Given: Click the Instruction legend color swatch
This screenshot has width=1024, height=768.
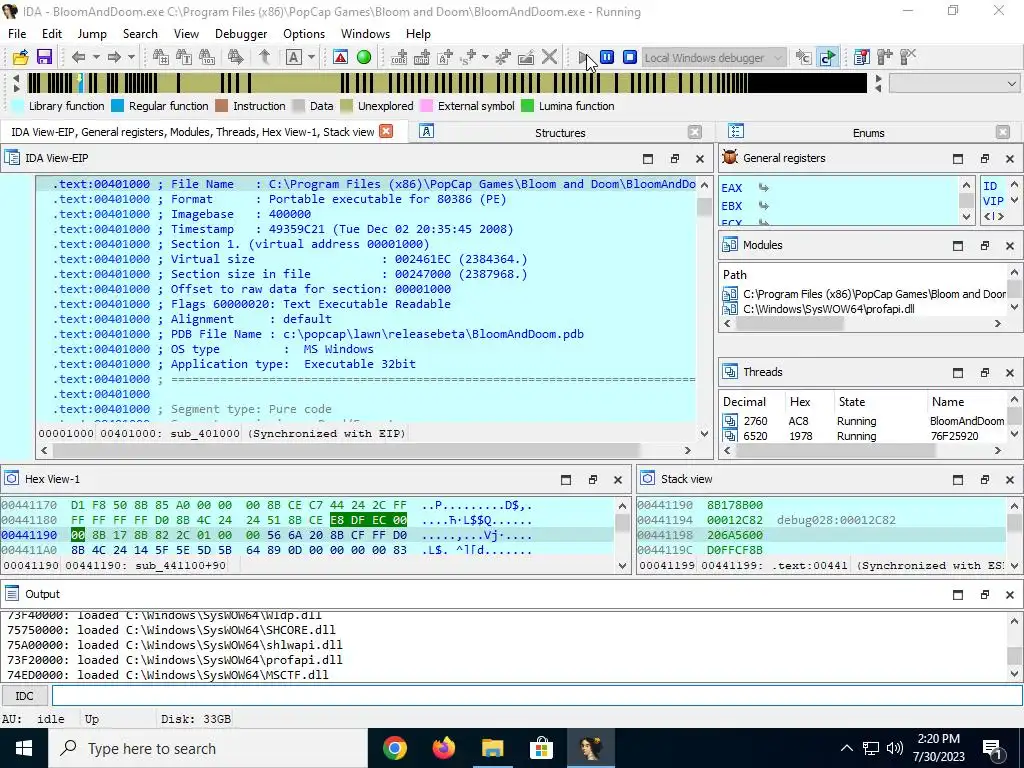Looking at the screenshot, I should (x=221, y=106).
